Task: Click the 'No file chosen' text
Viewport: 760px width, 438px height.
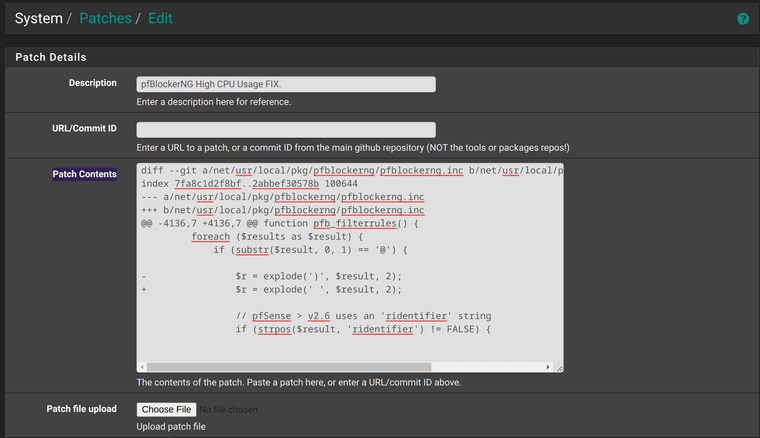Action: (x=228, y=410)
